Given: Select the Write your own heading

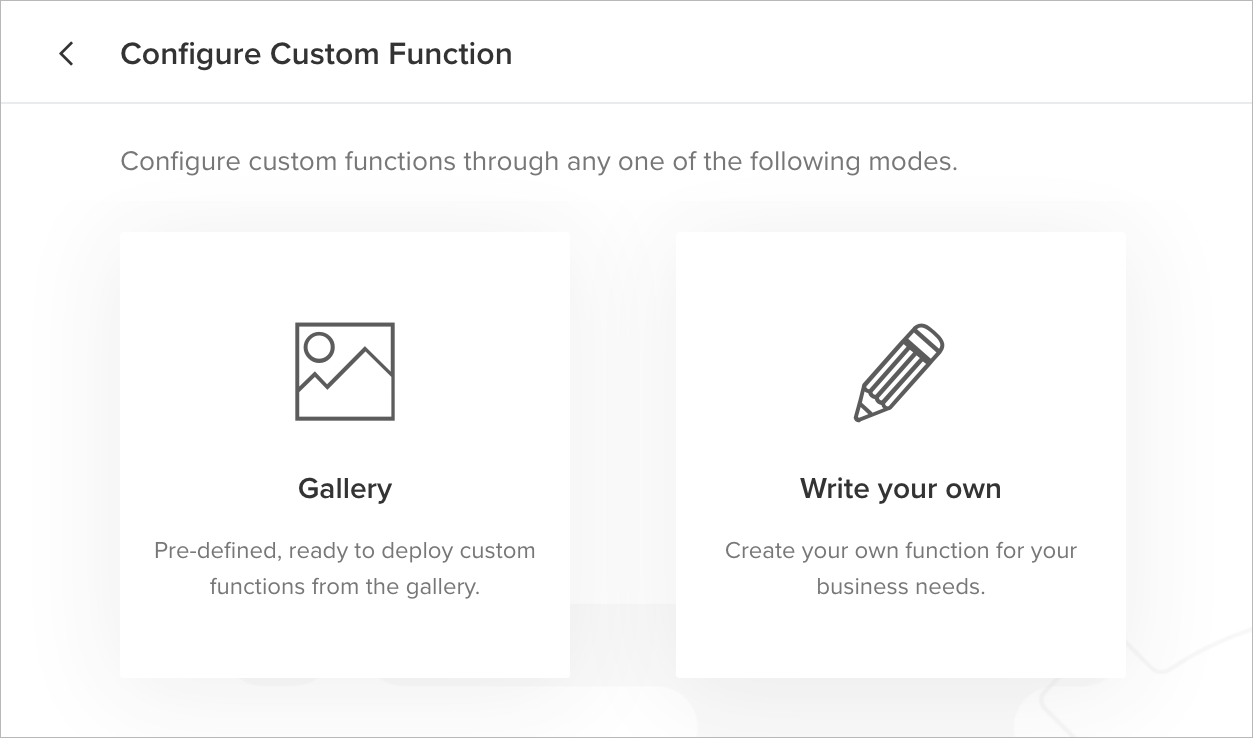Looking at the screenshot, I should tap(900, 489).
